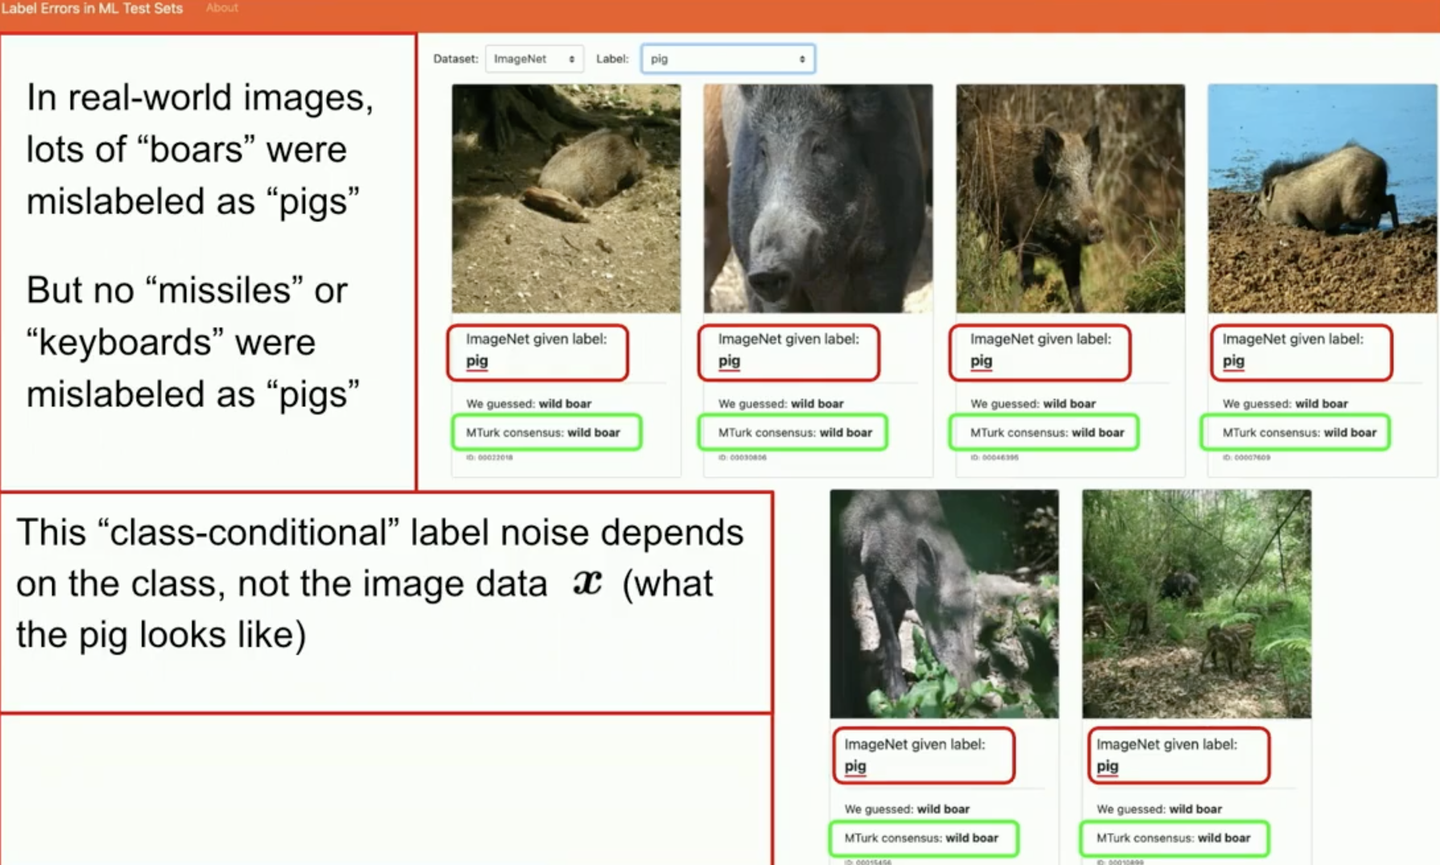Click the Label Errors in ML Test Sets title

pyautogui.click(x=95, y=8)
